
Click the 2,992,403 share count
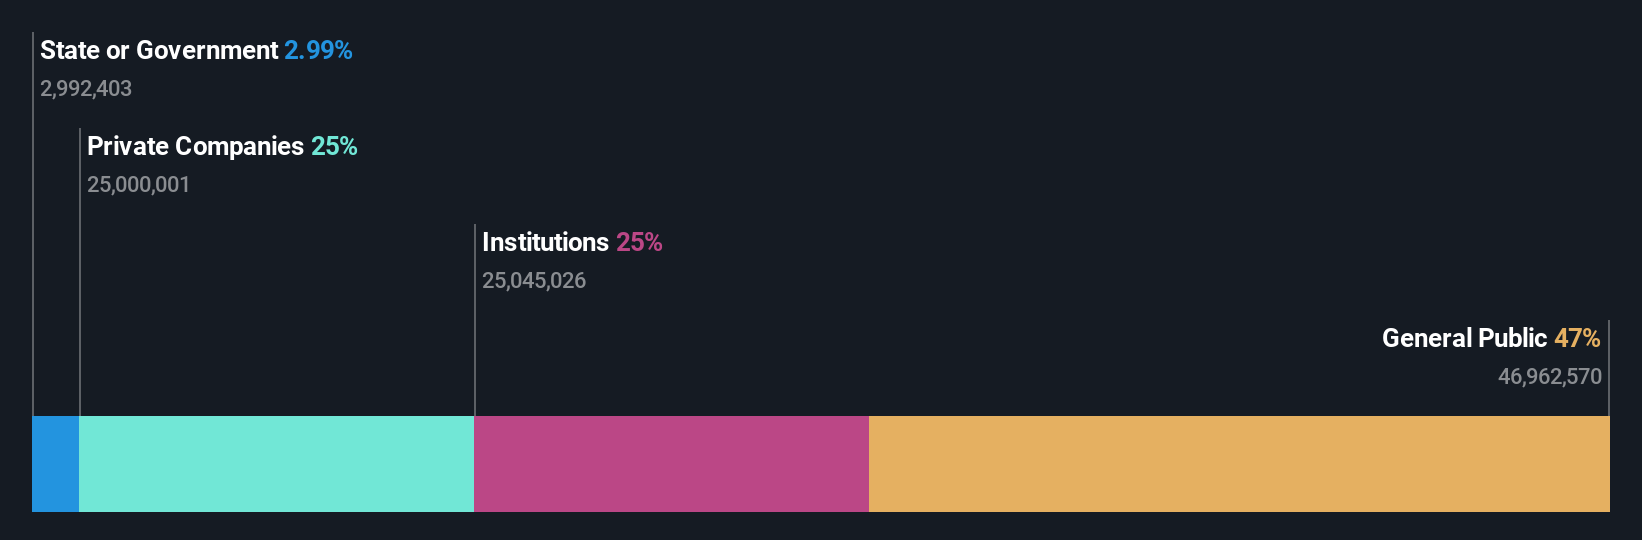pyautogui.click(x=86, y=88)
